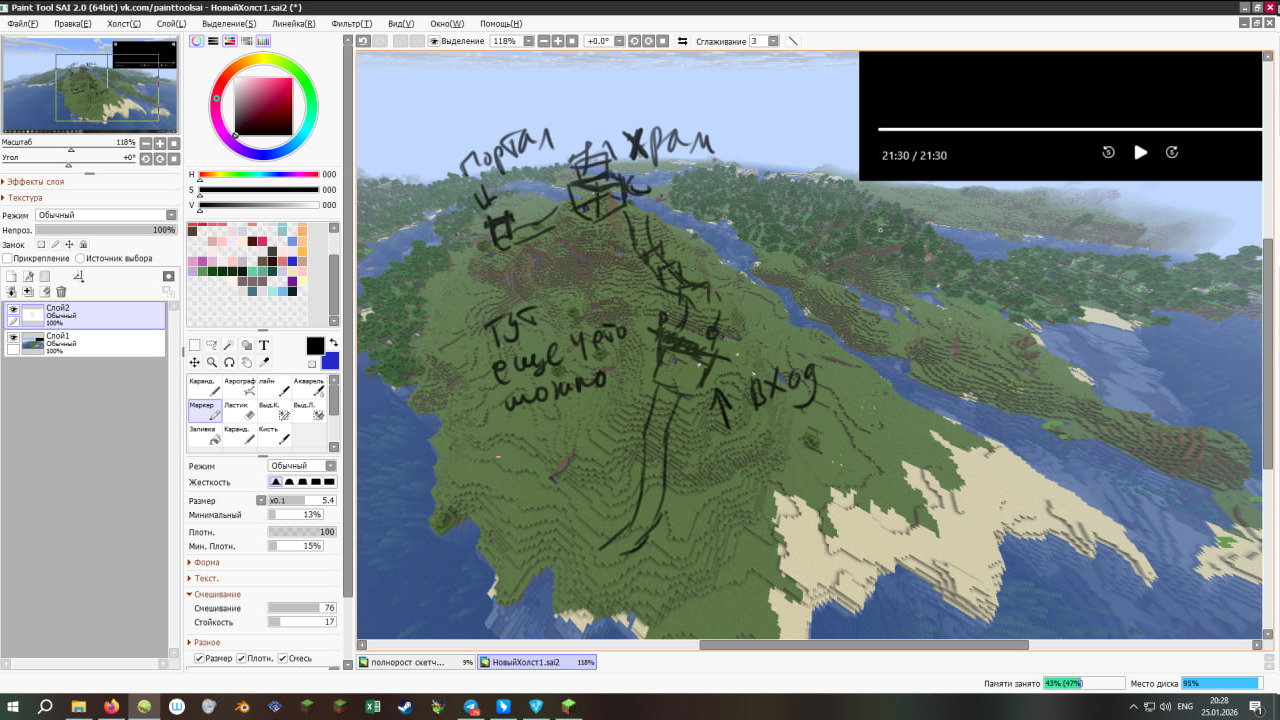Select the Brush (Кисть) tool

point(274,435)
